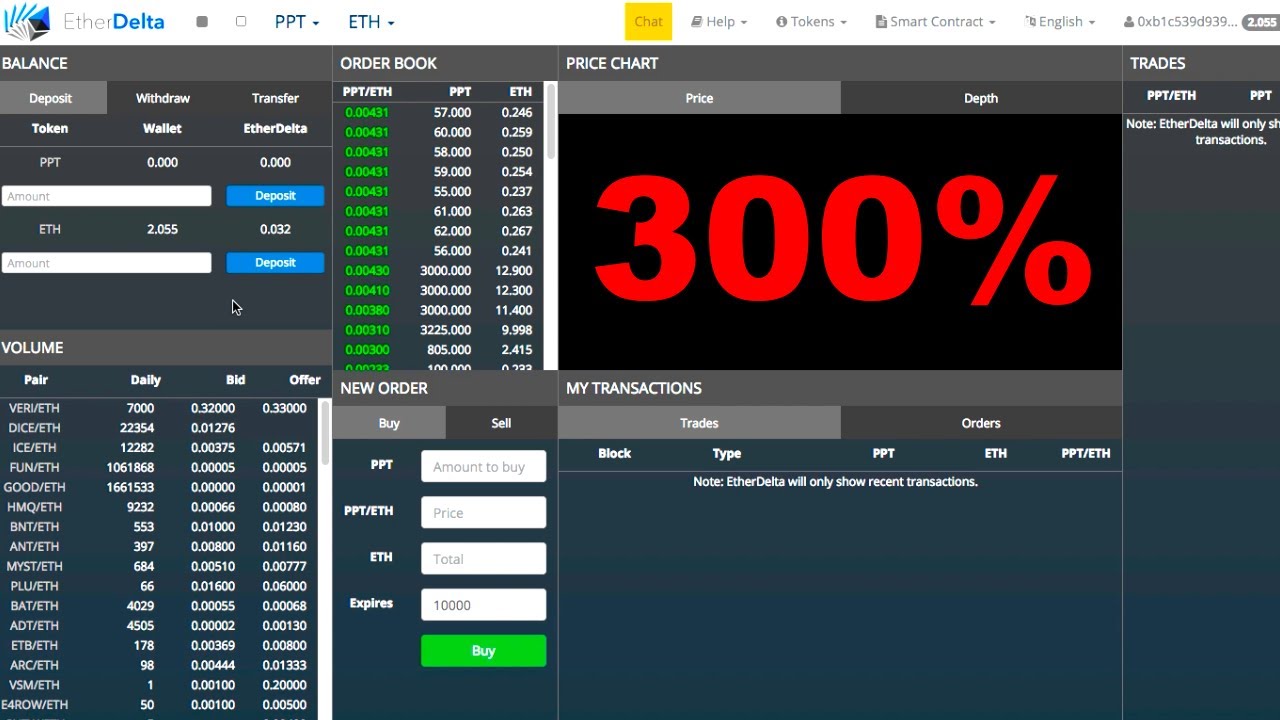Viewport: 1280px width, 720px height.
Task: Select the FUN/ETH pair
Action: (159, 468)
